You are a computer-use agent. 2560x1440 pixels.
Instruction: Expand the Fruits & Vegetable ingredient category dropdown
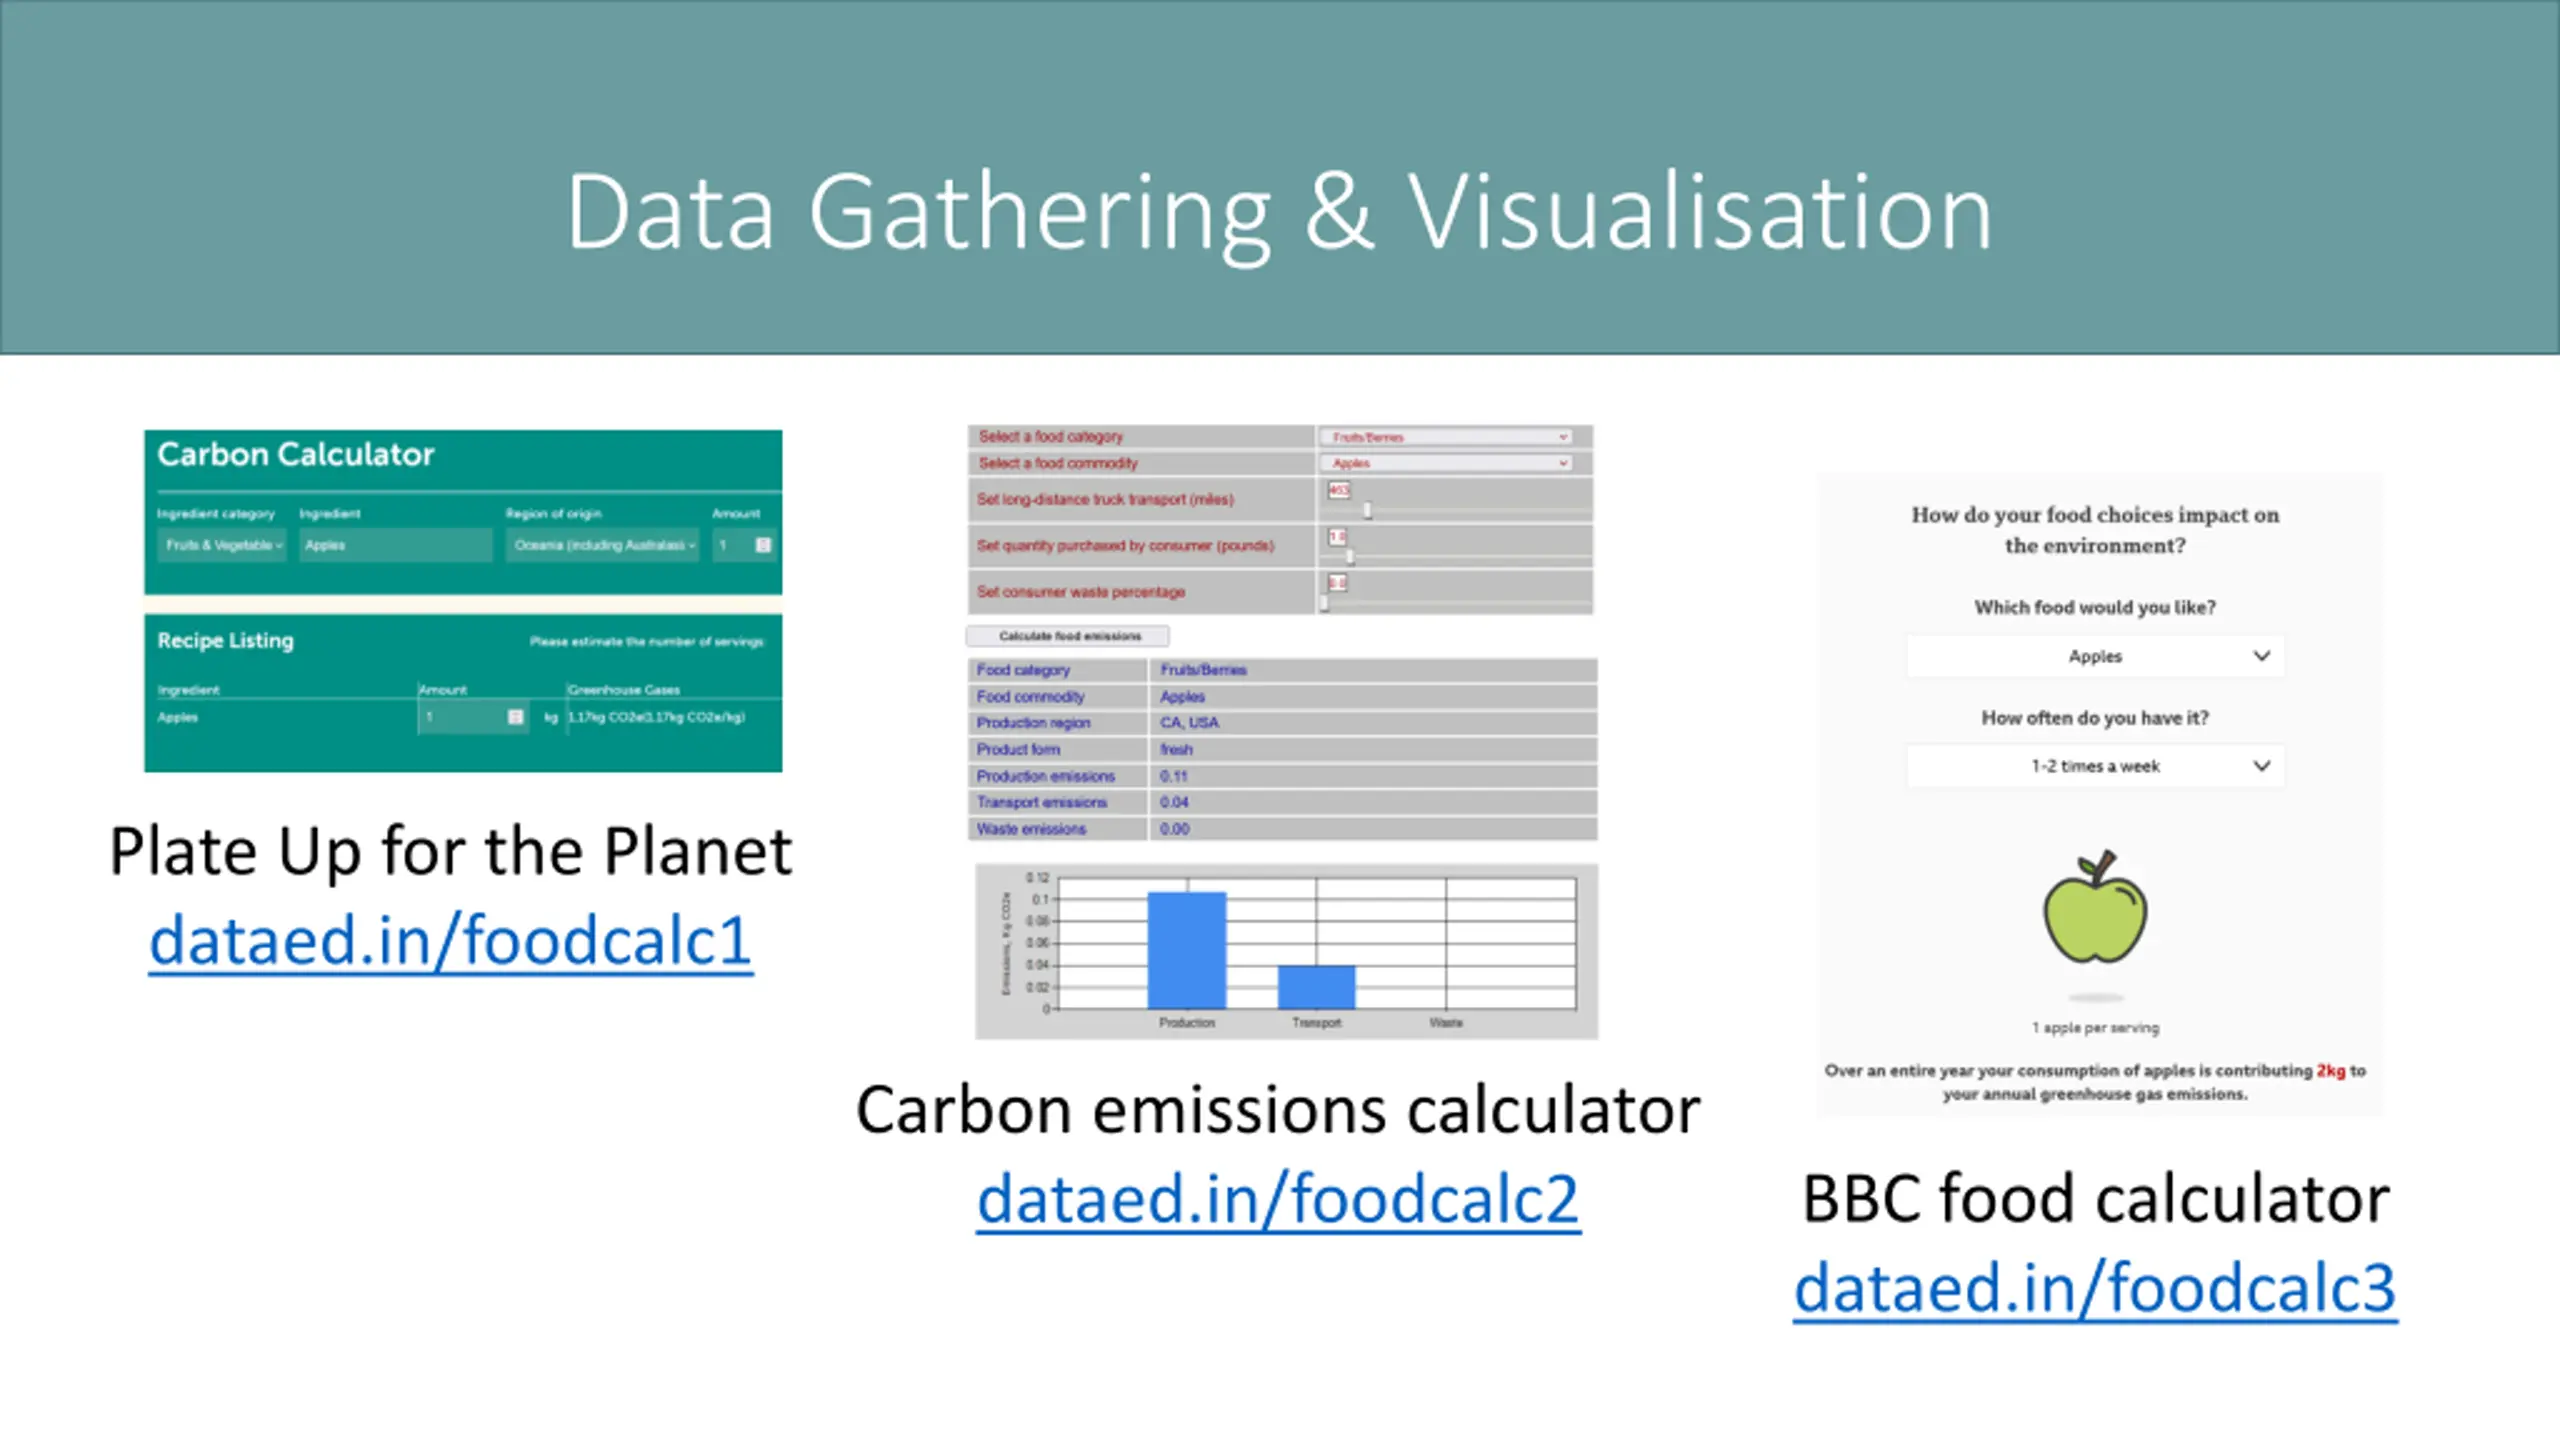click(222, 545)
